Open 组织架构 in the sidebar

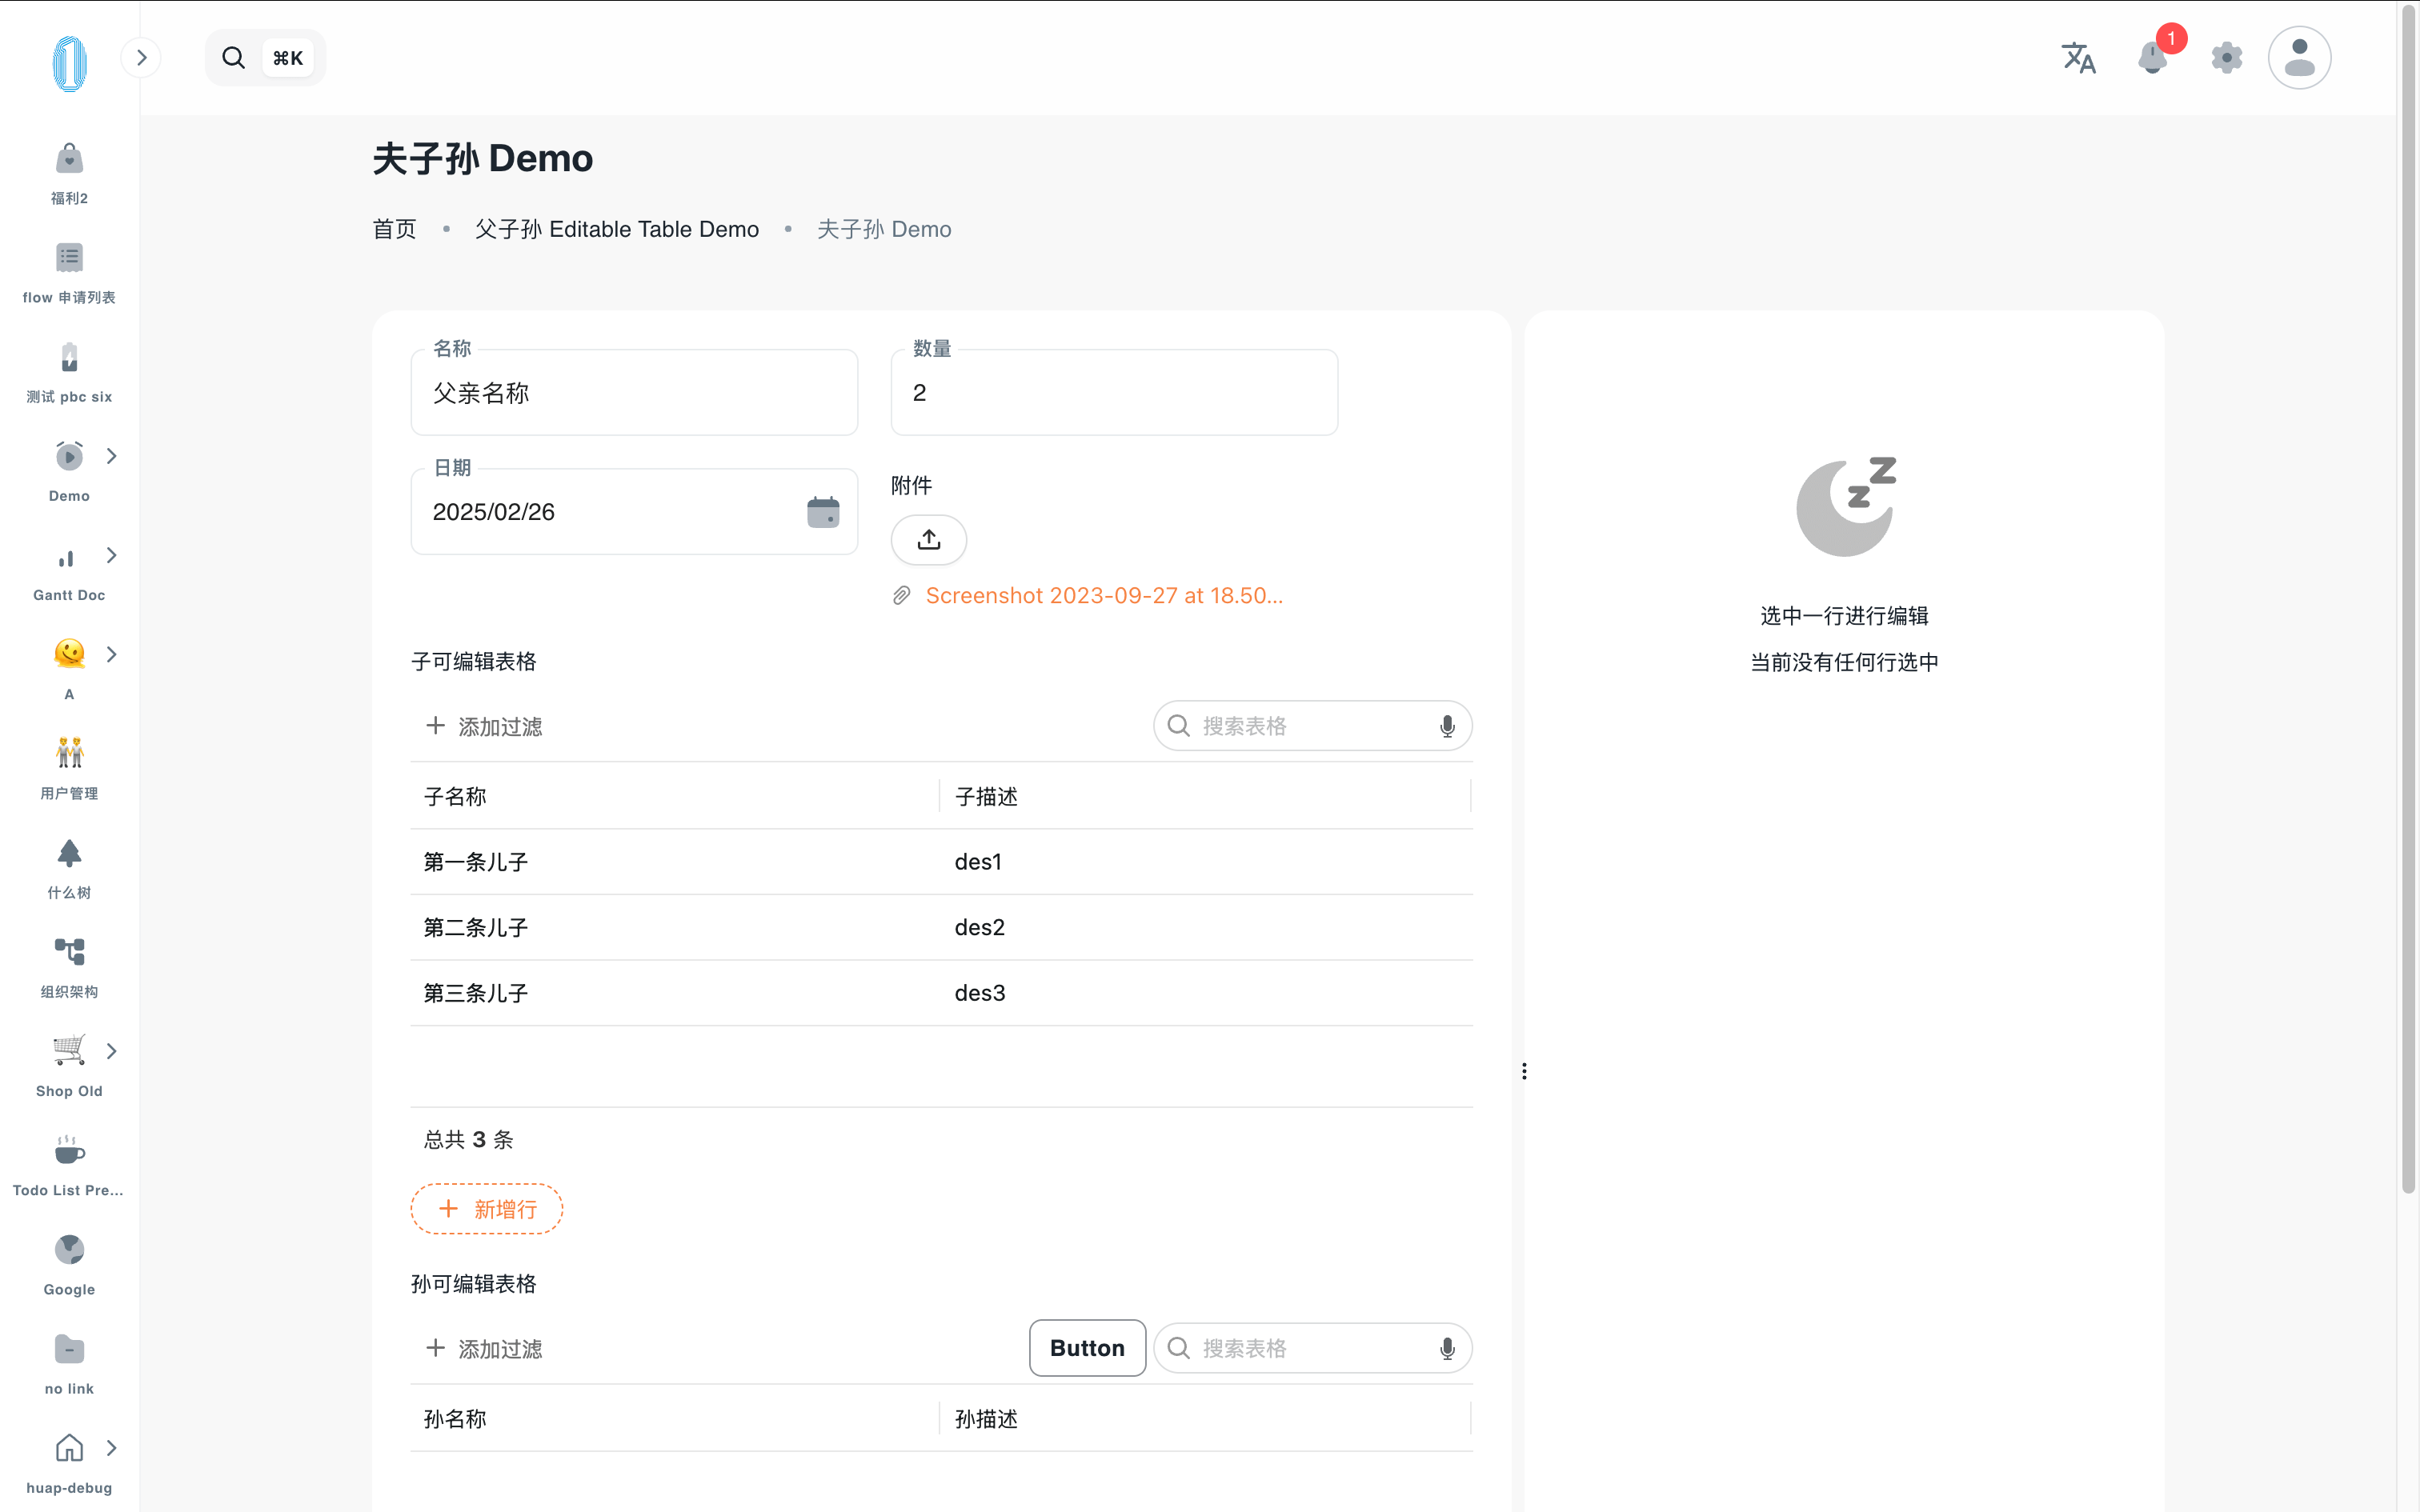[x=69, y=968]
